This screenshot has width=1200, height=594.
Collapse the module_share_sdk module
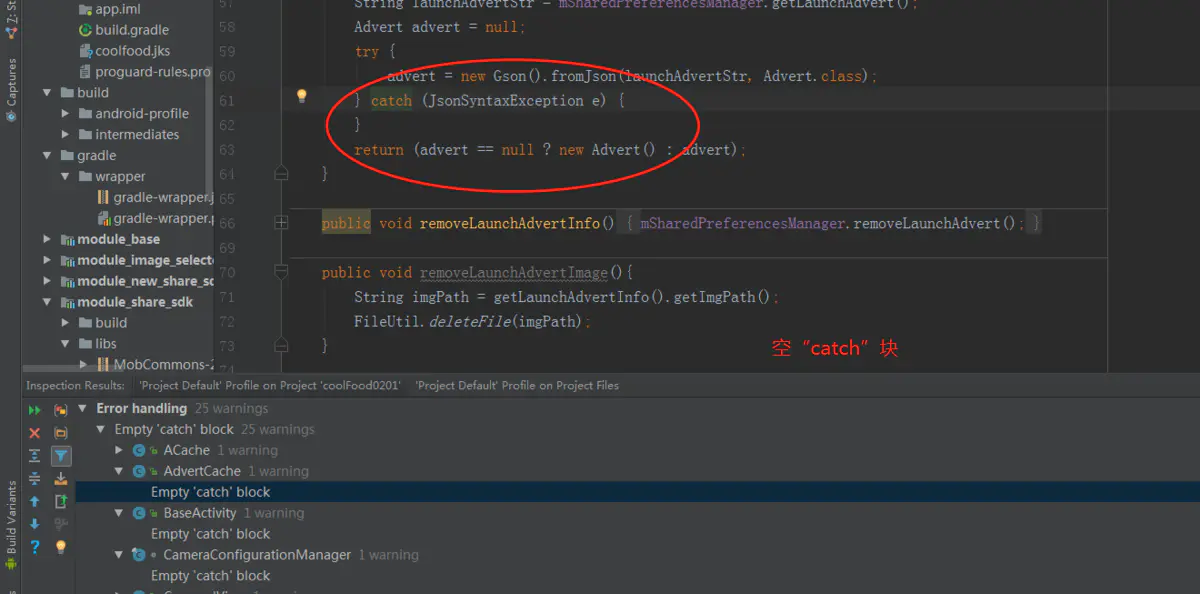point(47,302)
